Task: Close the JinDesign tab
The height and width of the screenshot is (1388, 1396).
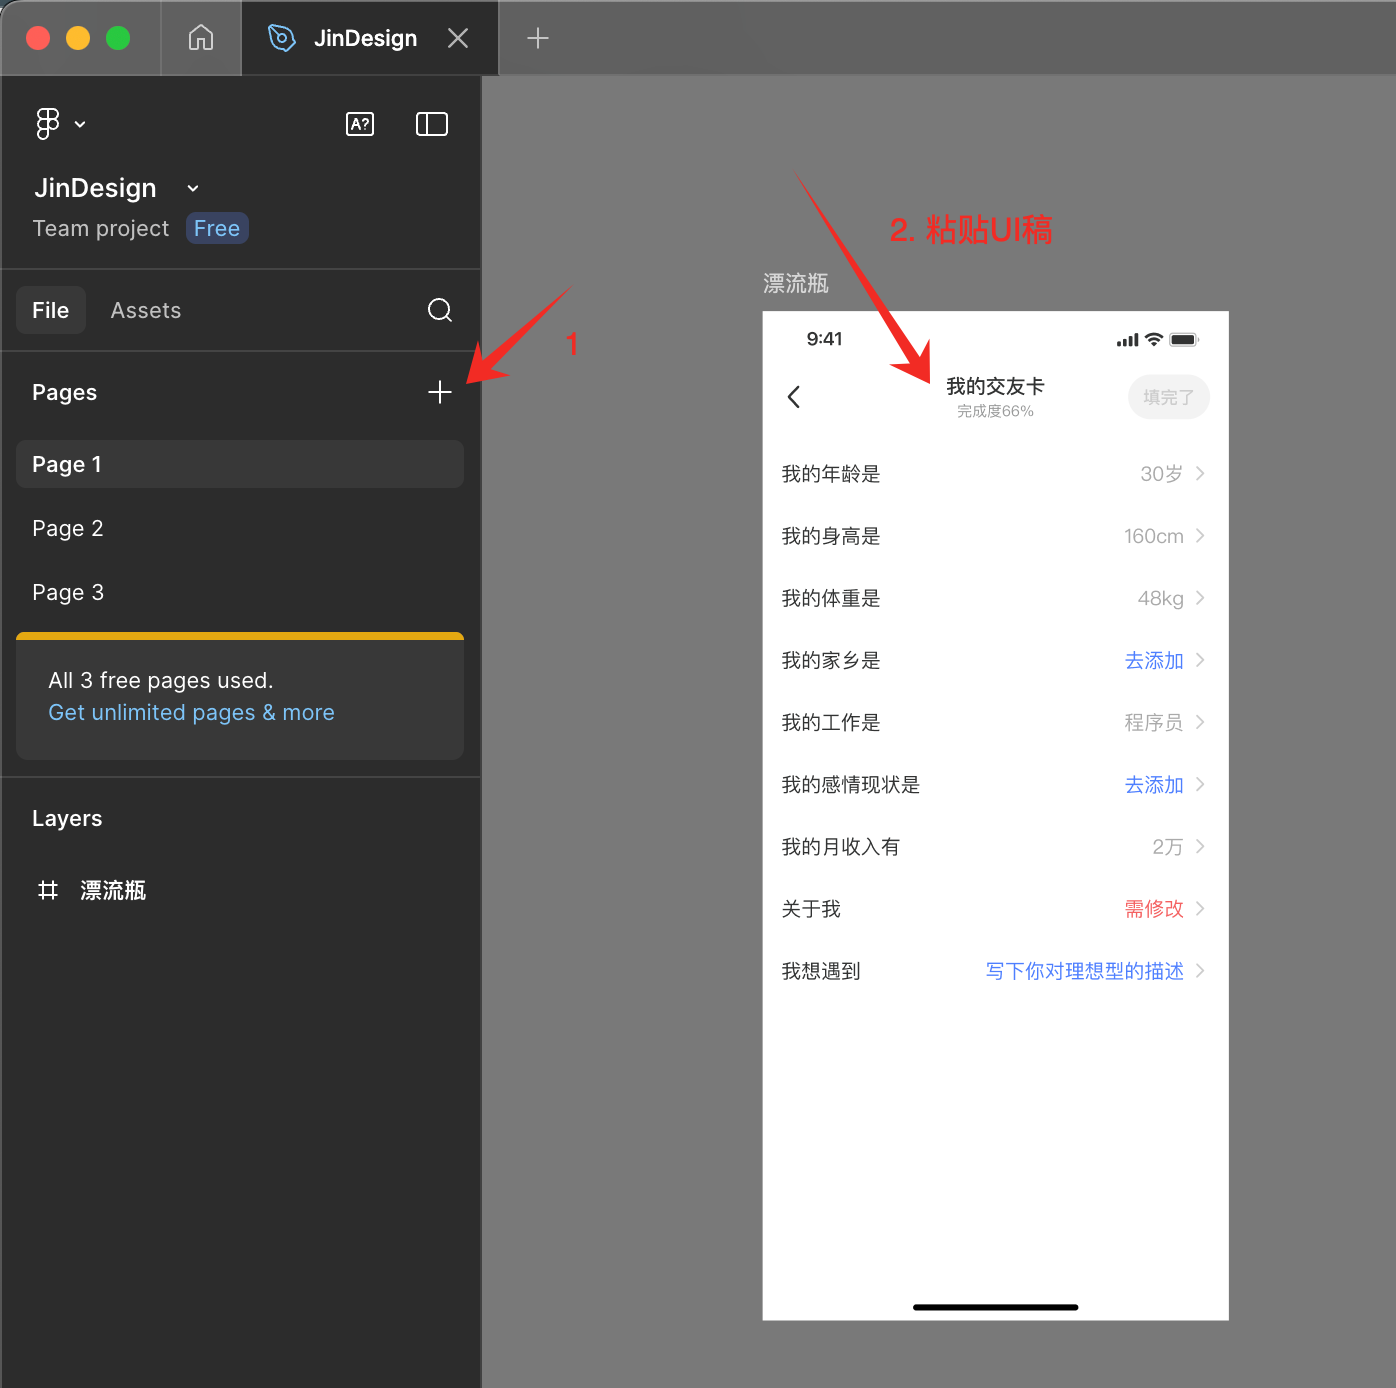Action: [x=458, y=38]
